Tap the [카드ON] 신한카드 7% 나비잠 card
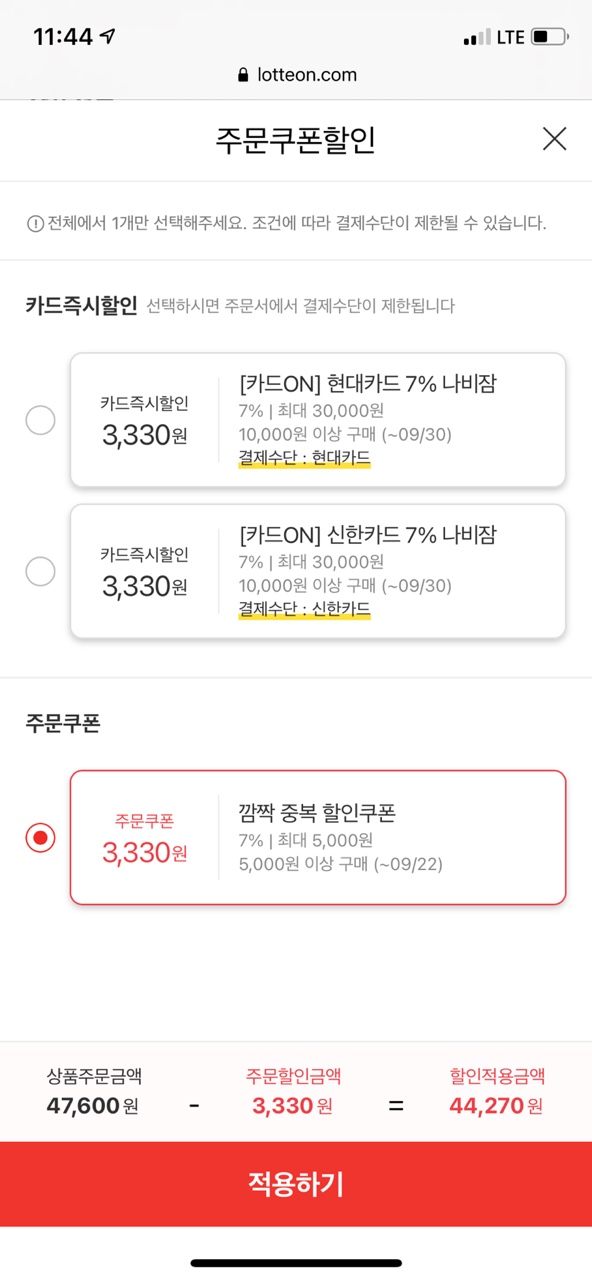Viewport: 592px width, 1280px height. (x=318, y=571)
